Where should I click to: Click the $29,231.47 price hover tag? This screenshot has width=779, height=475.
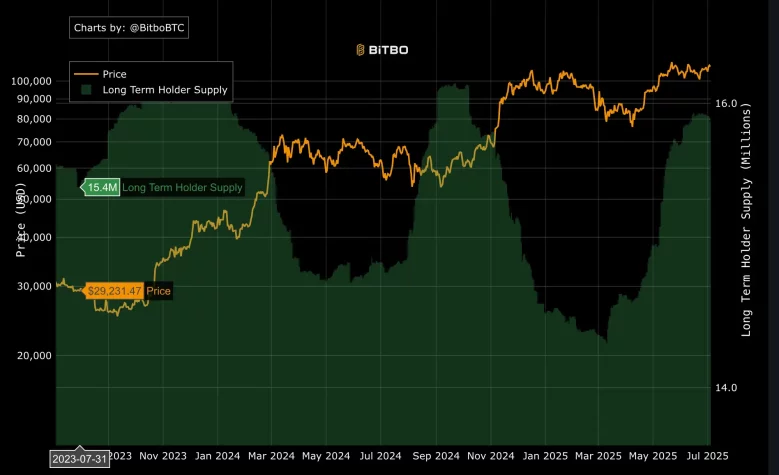115,291
